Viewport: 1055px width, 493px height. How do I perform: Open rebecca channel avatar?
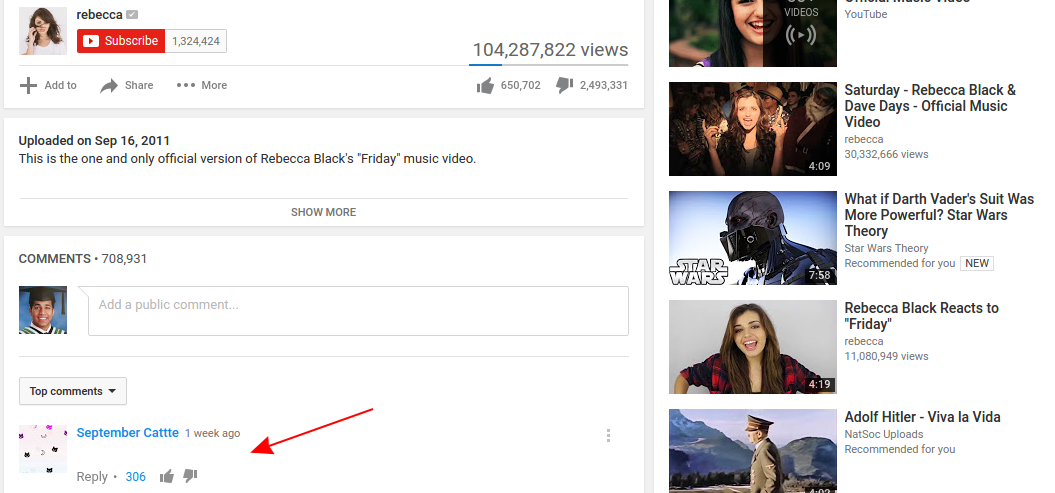tap(43, 30)
